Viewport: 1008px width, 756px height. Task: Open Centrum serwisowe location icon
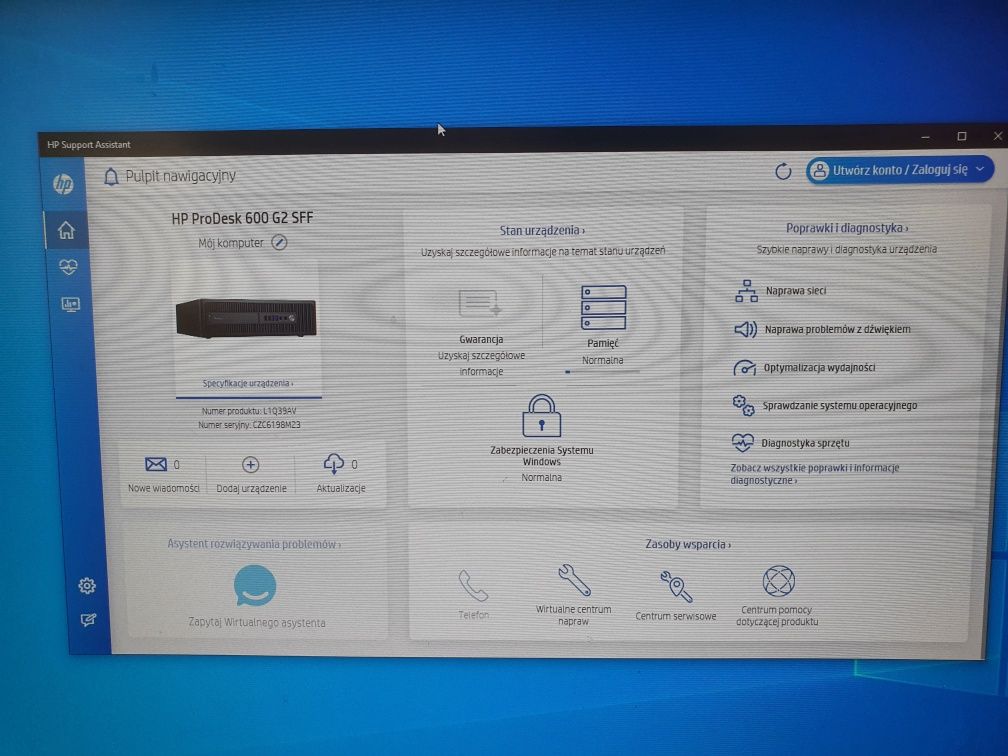676,586
